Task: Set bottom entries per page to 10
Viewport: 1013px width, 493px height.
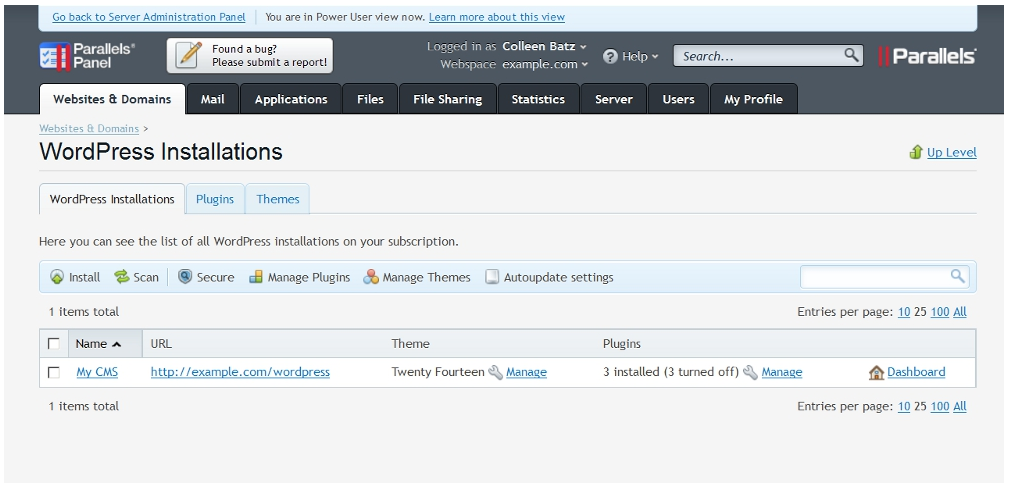Action: [904, 406]
